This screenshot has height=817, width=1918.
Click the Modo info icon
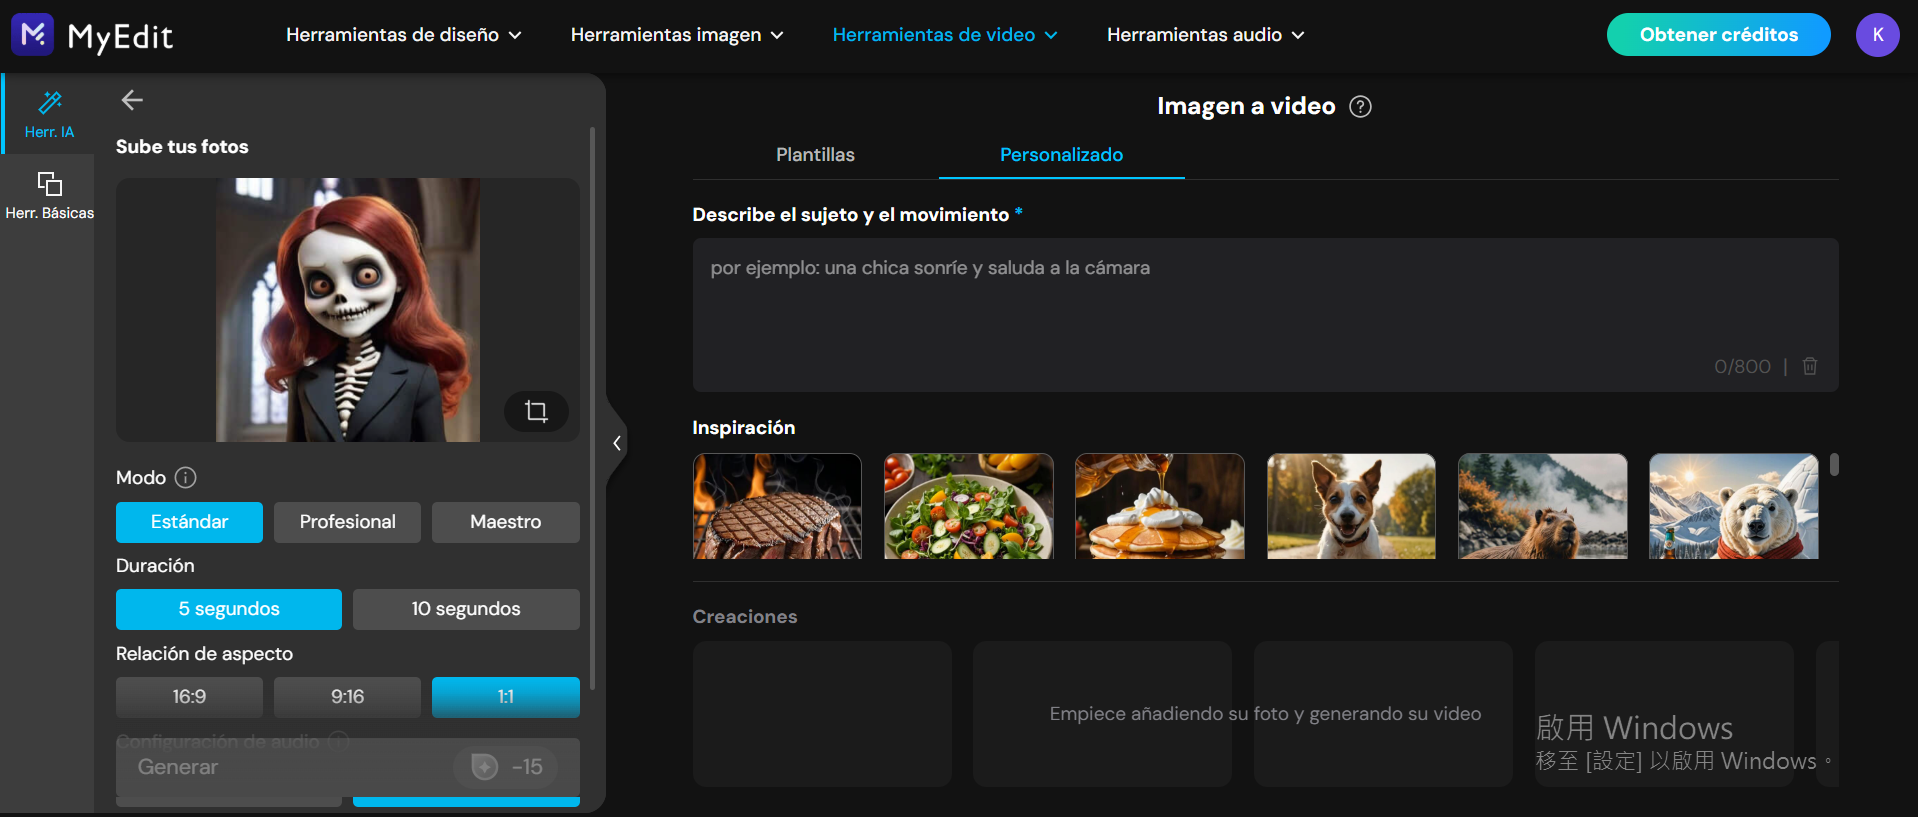pos(185,478)
